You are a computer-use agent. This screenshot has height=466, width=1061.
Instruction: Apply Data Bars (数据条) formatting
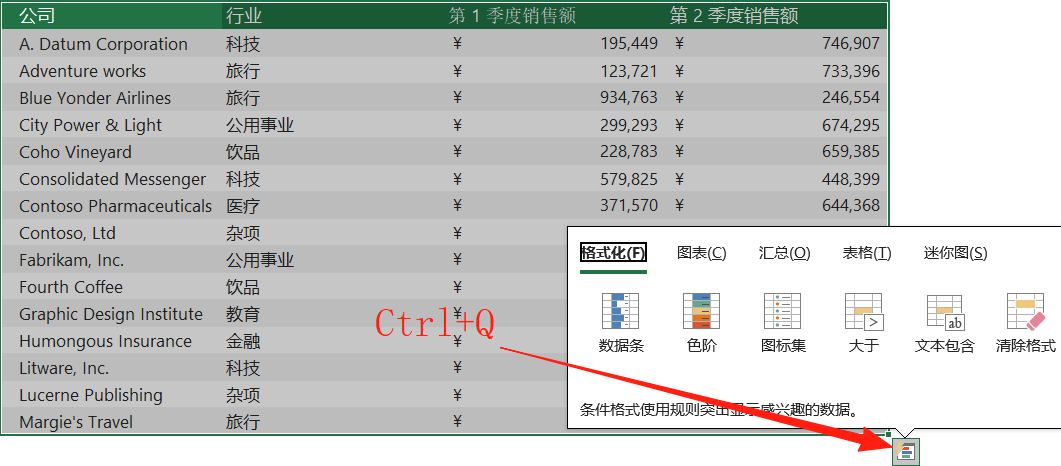[620, 323]
